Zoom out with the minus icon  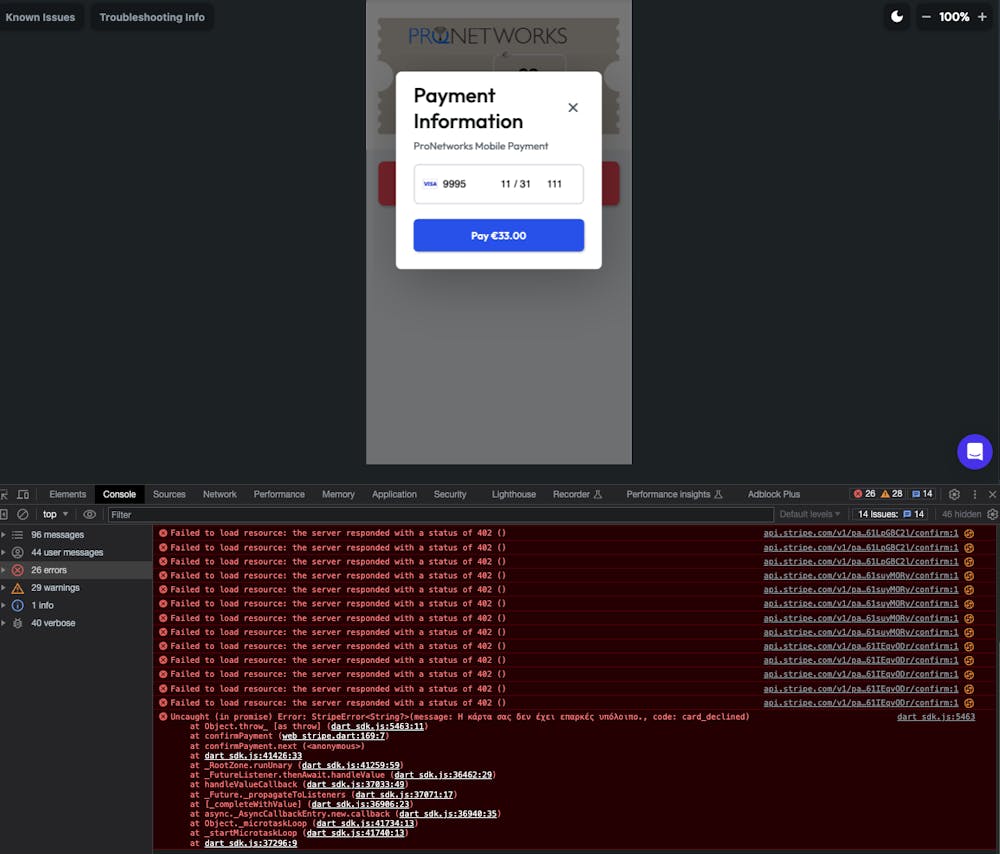926,17
